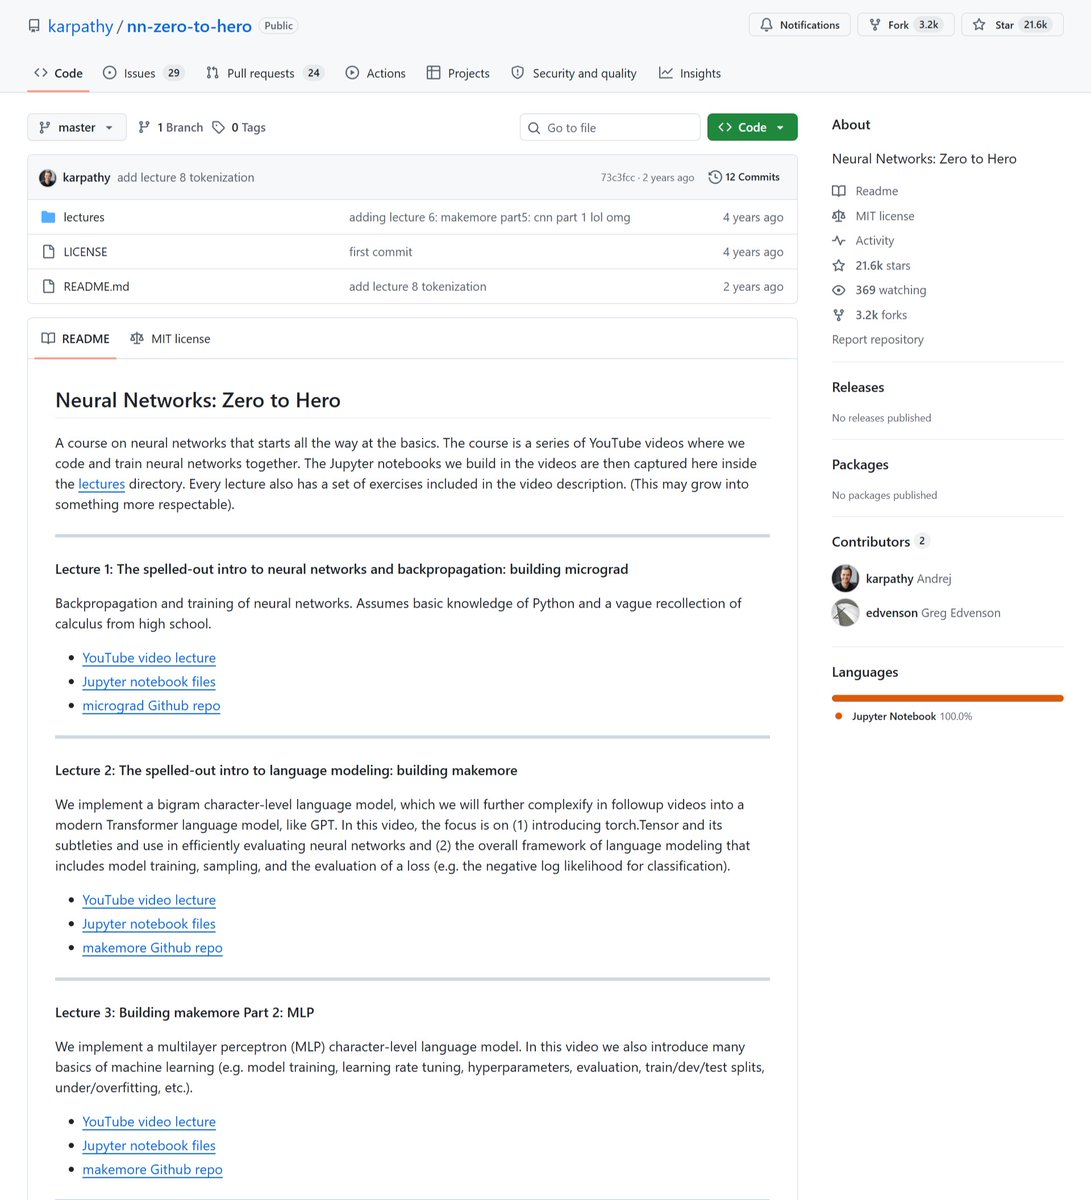Image resolution: width=1091 pixels, height=1200 pixels.
Task: Click the LICENSE file icon
Action: (x=48, y=252)
